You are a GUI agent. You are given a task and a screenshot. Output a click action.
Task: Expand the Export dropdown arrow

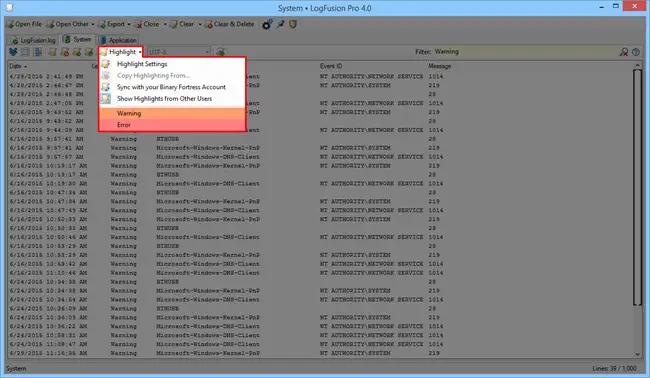(129, 24)
